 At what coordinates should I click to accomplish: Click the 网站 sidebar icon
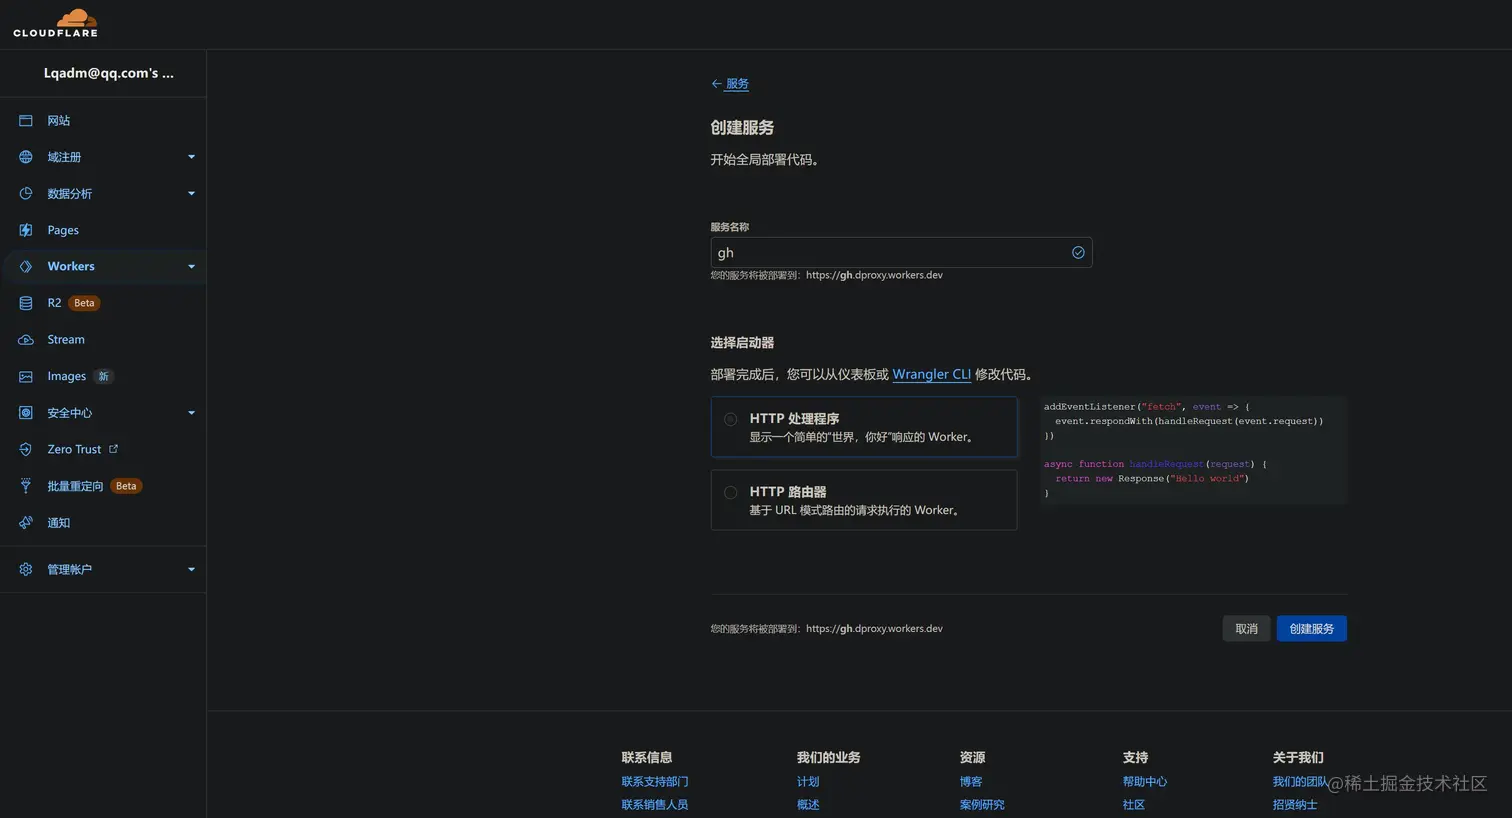click(x=26, y=120)
